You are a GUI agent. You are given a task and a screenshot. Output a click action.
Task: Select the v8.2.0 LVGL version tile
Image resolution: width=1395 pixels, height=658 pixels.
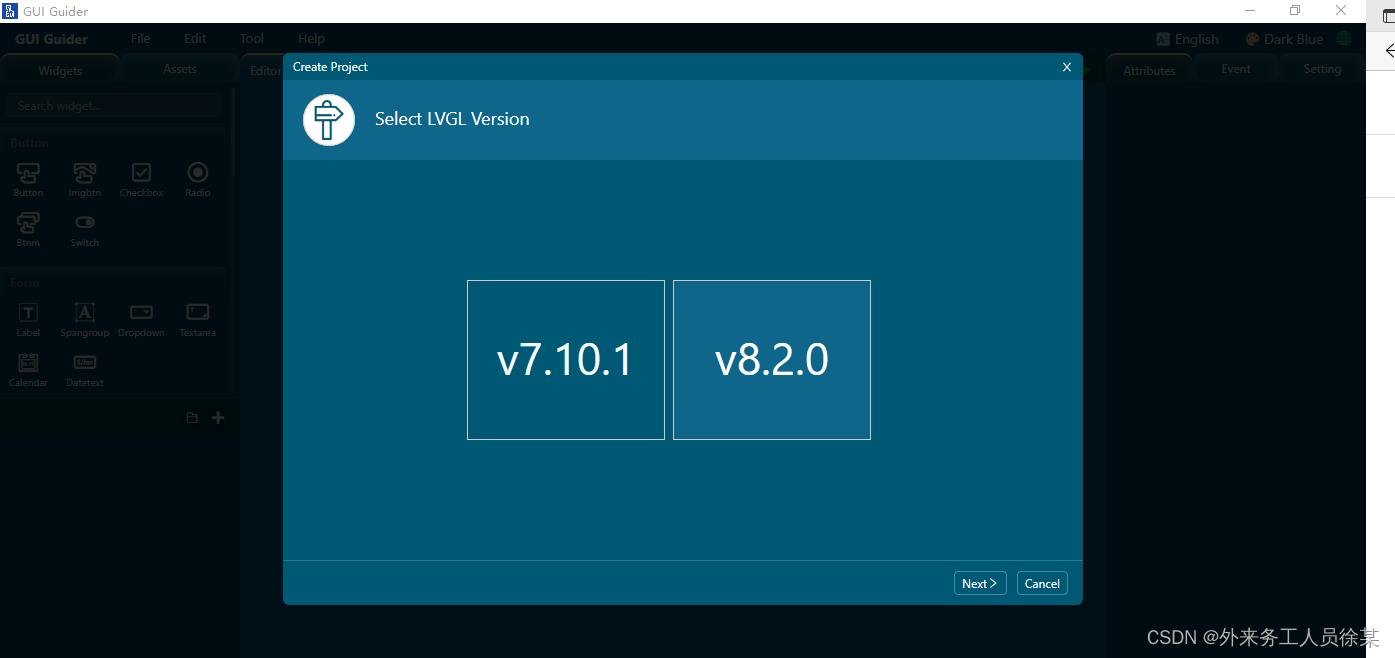pos(772,360)
